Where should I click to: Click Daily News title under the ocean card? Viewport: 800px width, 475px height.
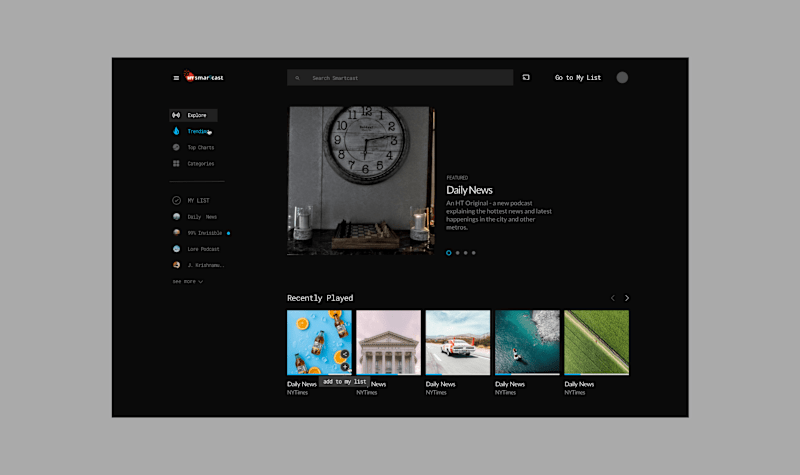coord(510,384)
